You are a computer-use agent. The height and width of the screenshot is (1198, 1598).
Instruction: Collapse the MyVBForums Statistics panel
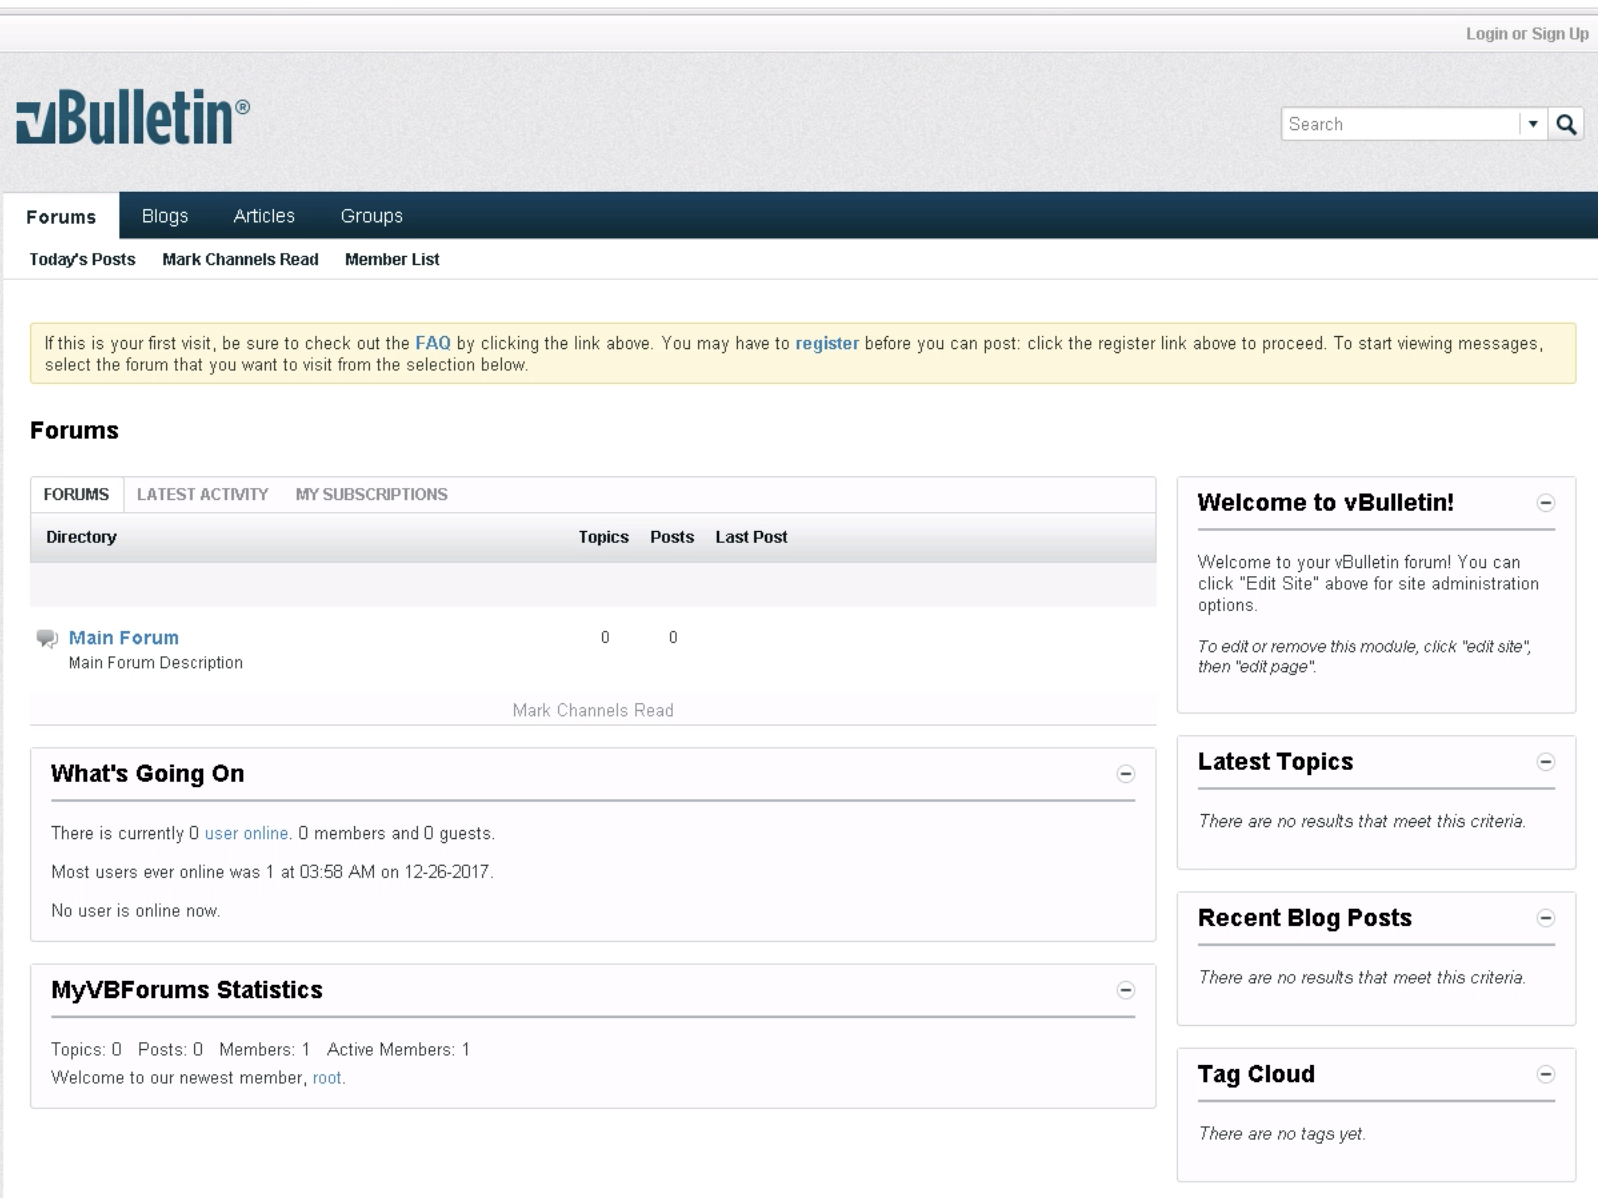point(1125,990)
